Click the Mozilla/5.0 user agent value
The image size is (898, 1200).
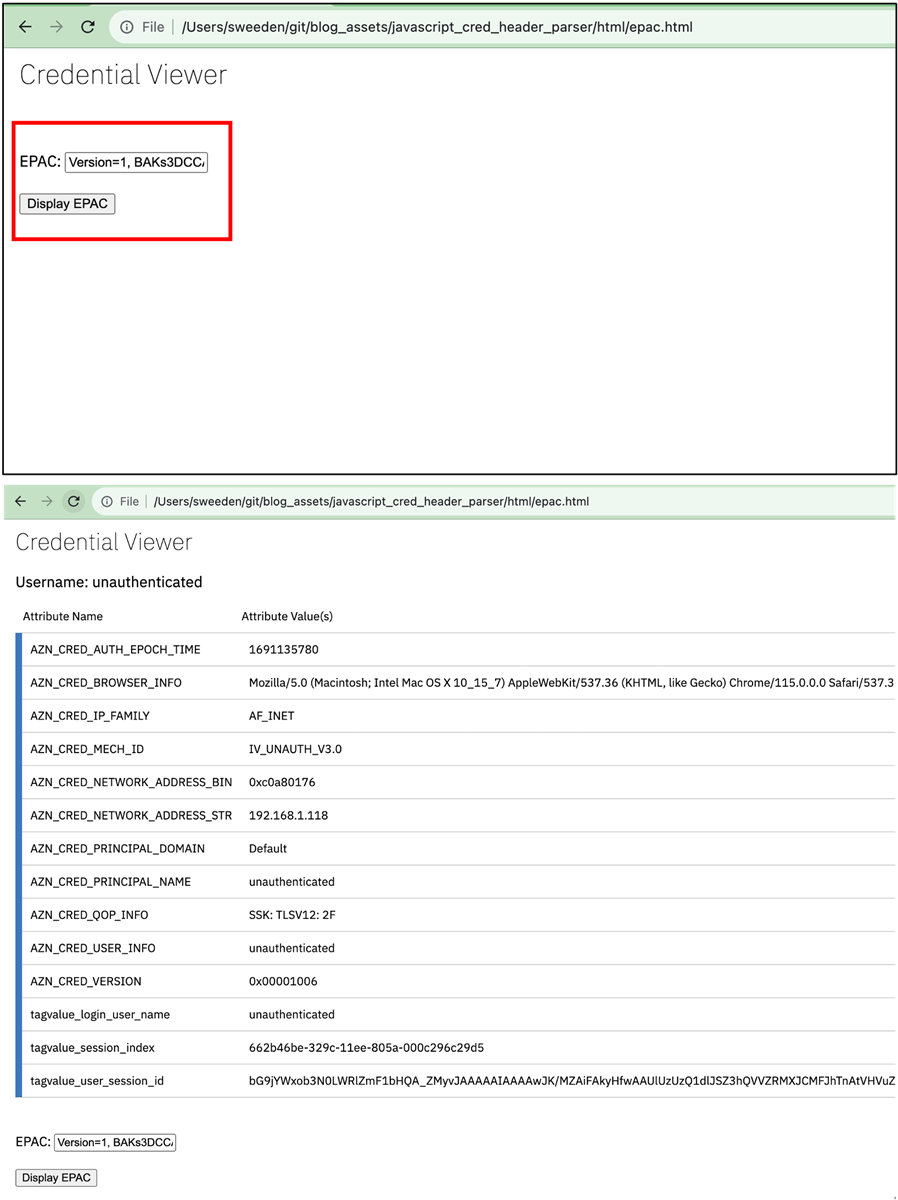point(571,683)
